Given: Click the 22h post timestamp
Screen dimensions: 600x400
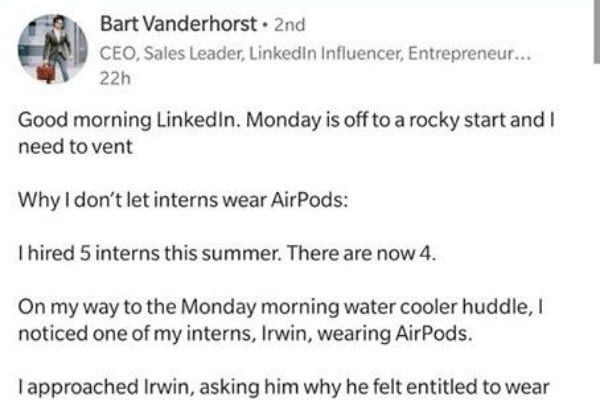Looking at the screenshot, I should pos(115,79).
